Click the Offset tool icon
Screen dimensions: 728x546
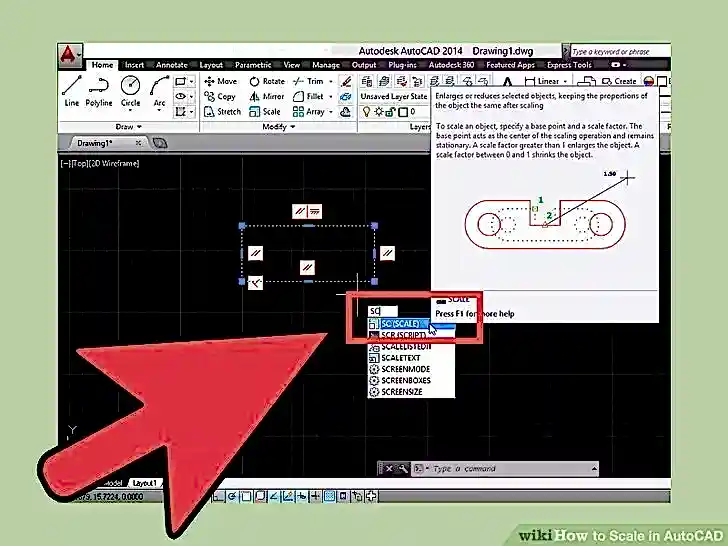tap(345, 112)
